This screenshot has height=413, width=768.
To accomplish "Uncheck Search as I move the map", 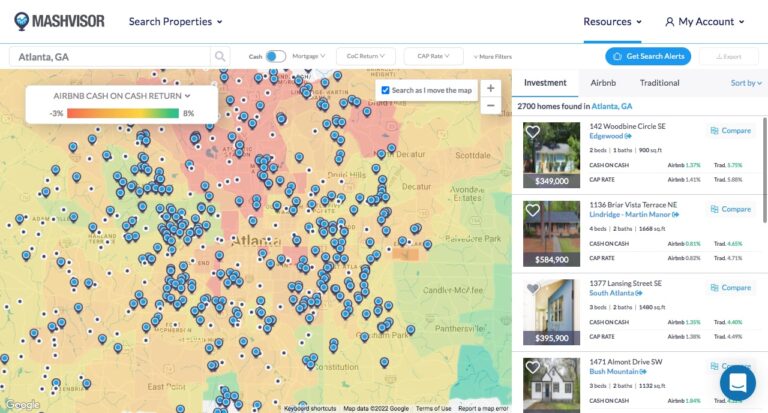I will click(x=386, y=90).
